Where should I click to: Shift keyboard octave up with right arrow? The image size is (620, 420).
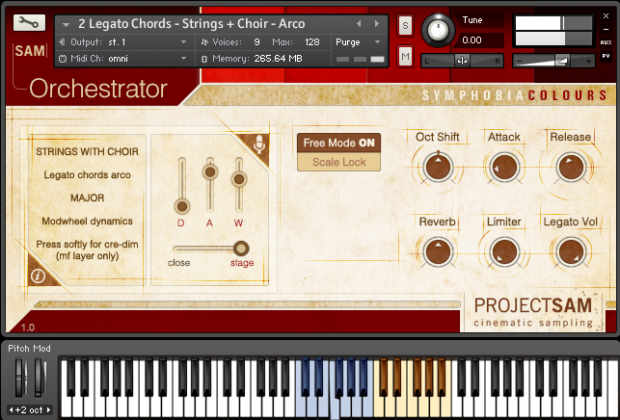[x=48, y=410]
